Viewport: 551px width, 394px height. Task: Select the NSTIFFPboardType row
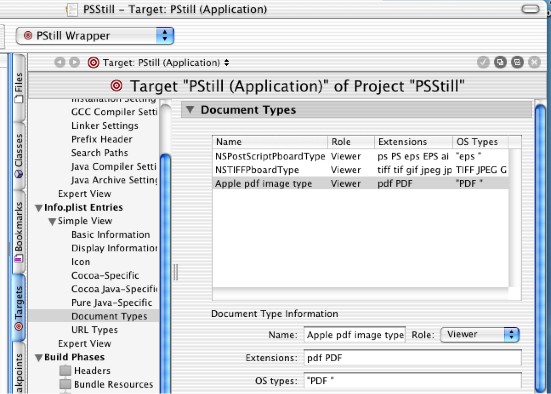pos(361,170)
